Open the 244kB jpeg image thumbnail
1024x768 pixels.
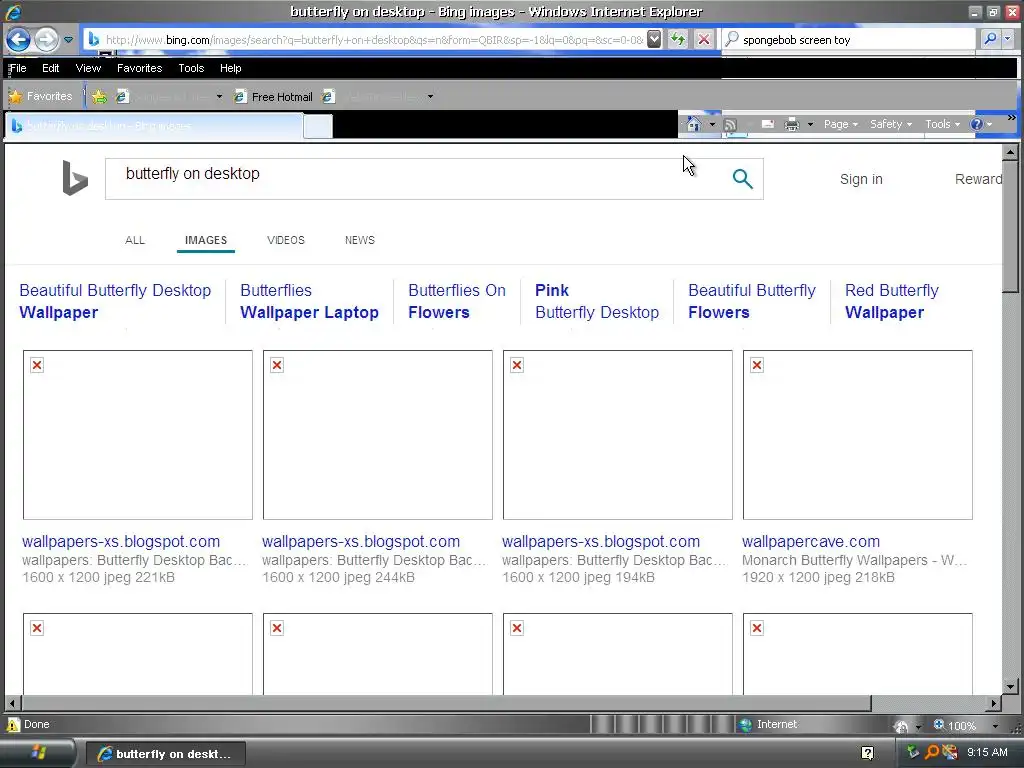(x=377, y=435)
